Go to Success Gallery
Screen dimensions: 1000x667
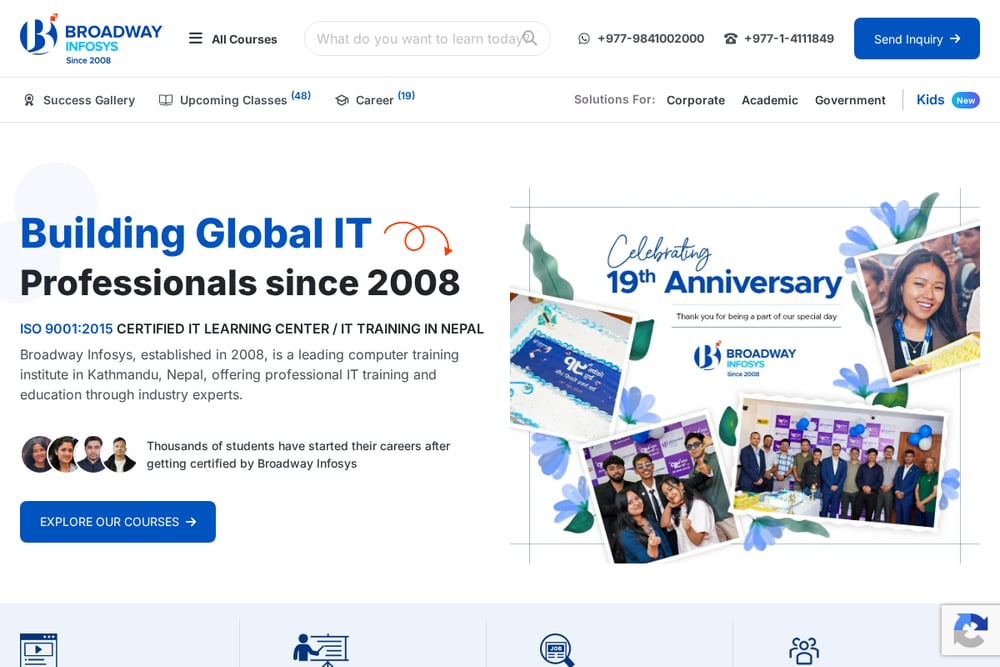[x=79, y=100]
